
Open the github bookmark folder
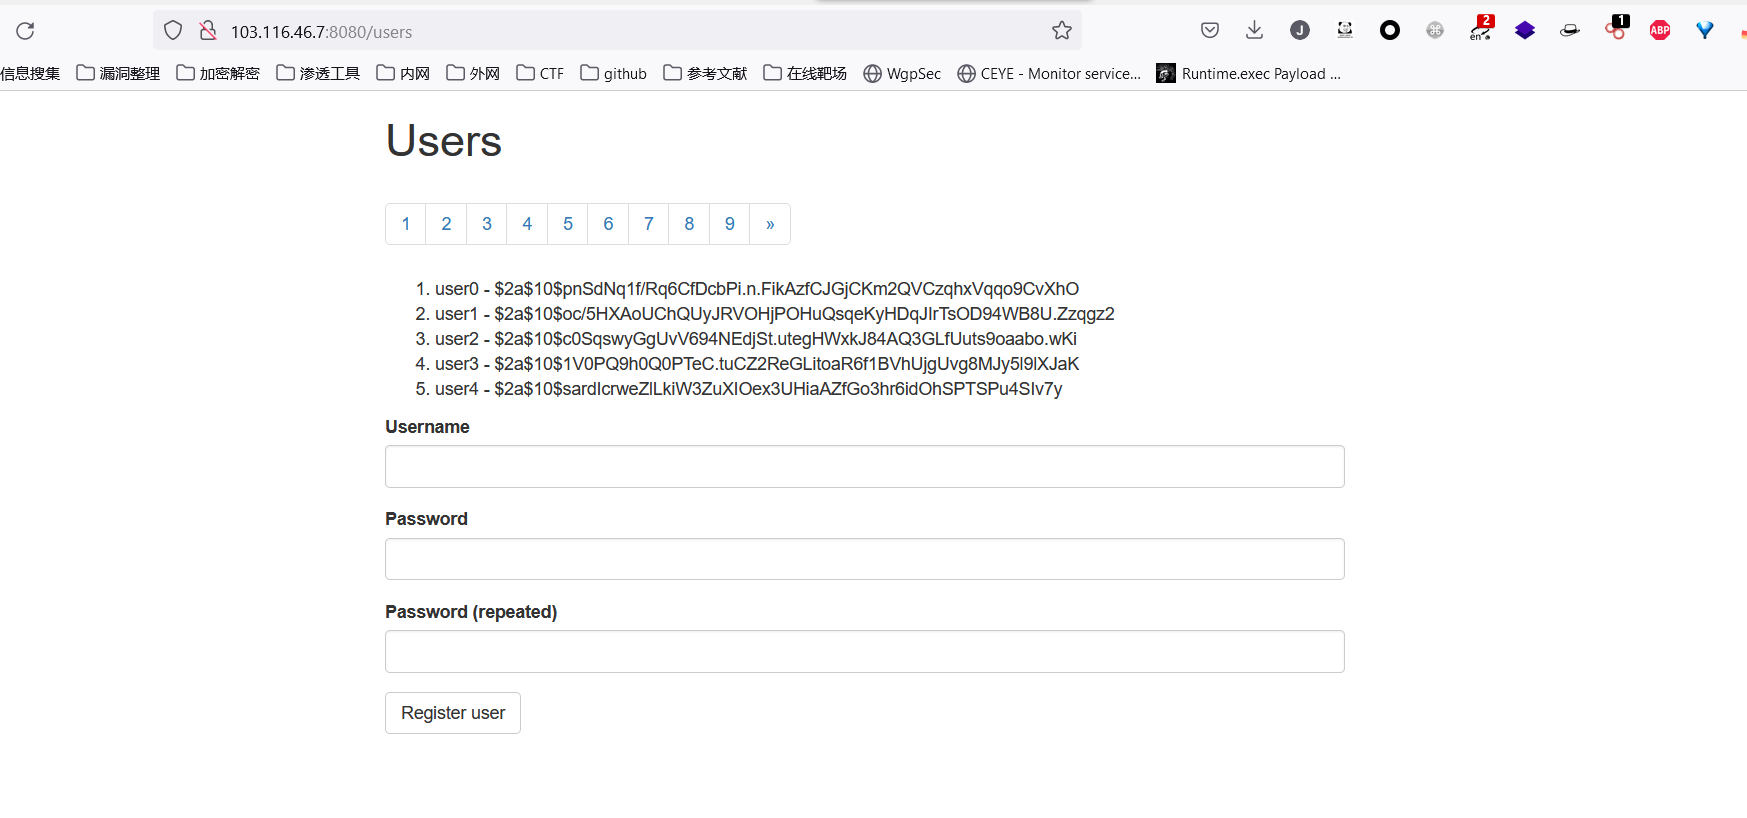coord(613,73)
